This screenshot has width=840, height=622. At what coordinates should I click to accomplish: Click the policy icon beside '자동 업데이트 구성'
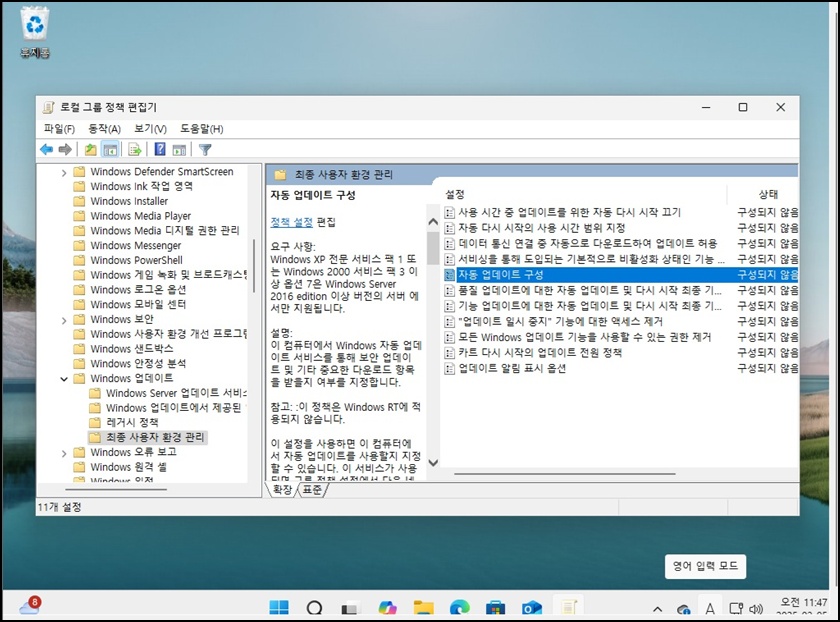[x=449, y=275]
